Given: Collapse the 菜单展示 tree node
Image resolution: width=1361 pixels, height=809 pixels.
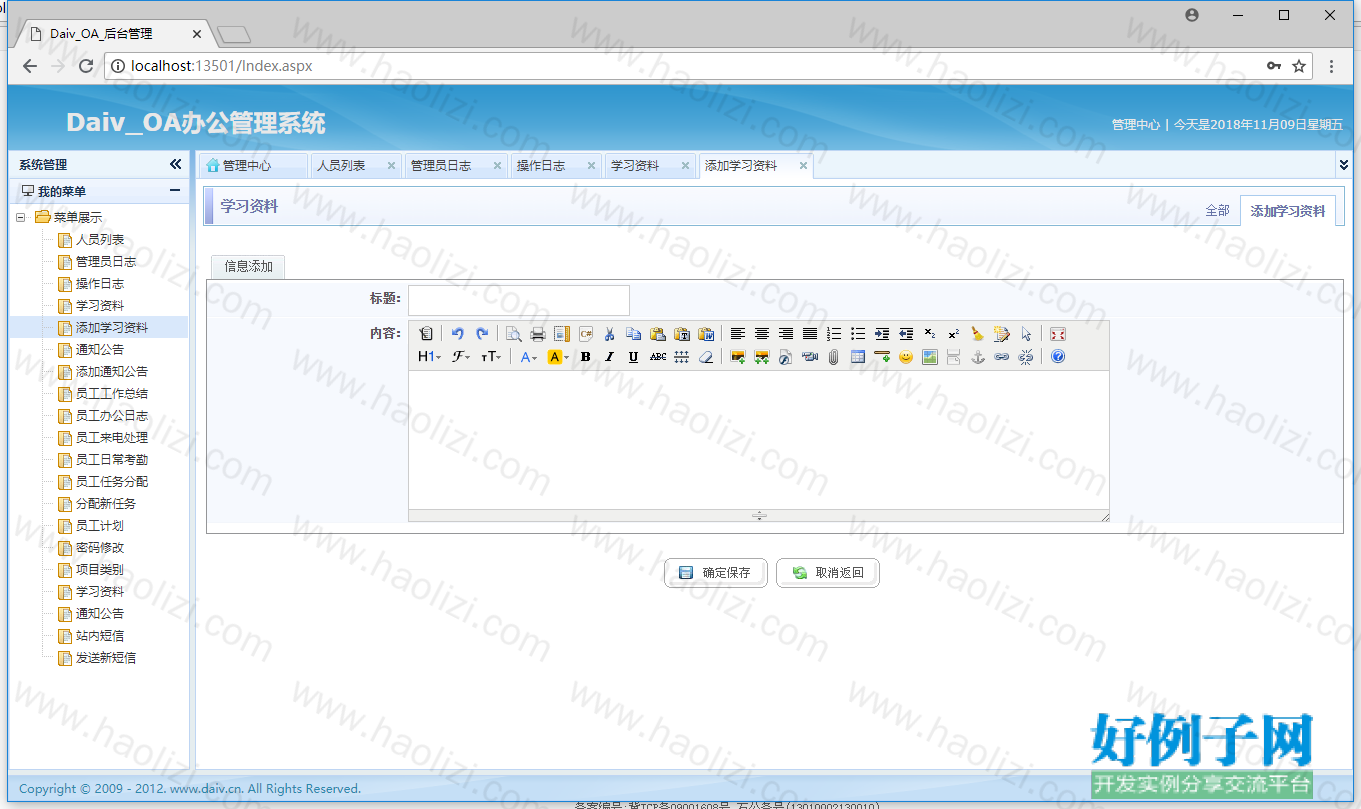Looking at the screenshot, I should pos(21,217).
